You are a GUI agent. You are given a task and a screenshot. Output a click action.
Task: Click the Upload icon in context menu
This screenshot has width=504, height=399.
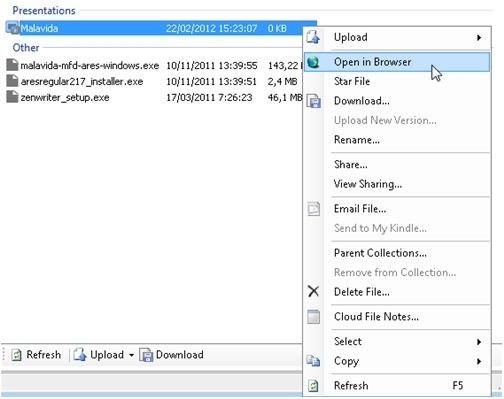(313, 37)
